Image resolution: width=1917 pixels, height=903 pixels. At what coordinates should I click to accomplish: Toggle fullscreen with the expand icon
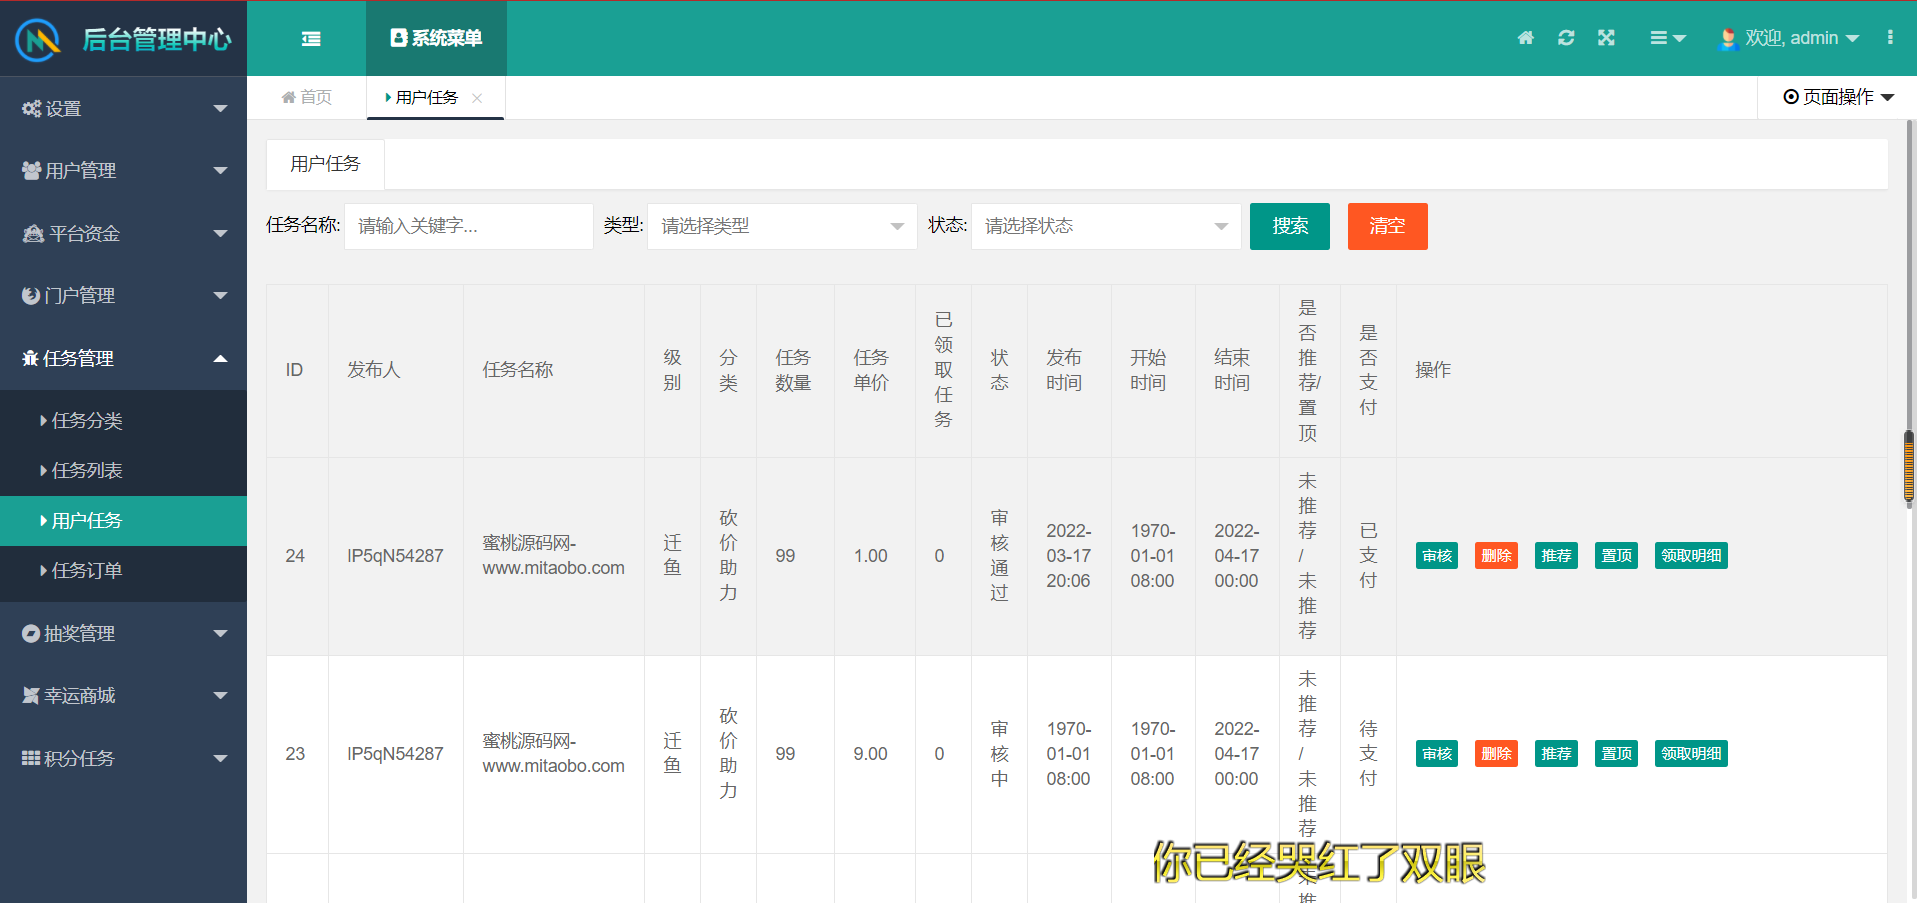click(1606, 38)
